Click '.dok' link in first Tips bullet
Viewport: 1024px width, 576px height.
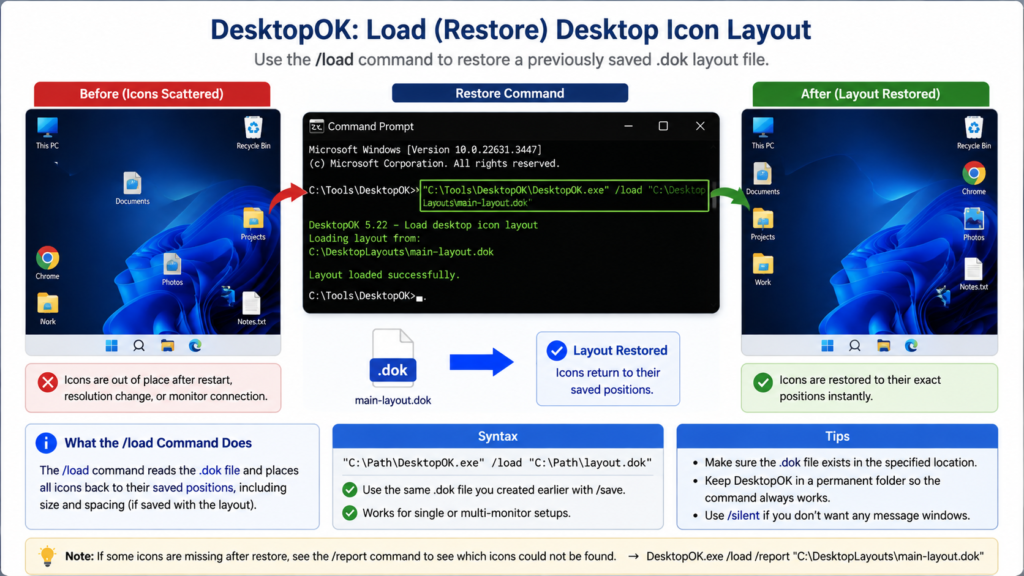[x=790, y=462]
